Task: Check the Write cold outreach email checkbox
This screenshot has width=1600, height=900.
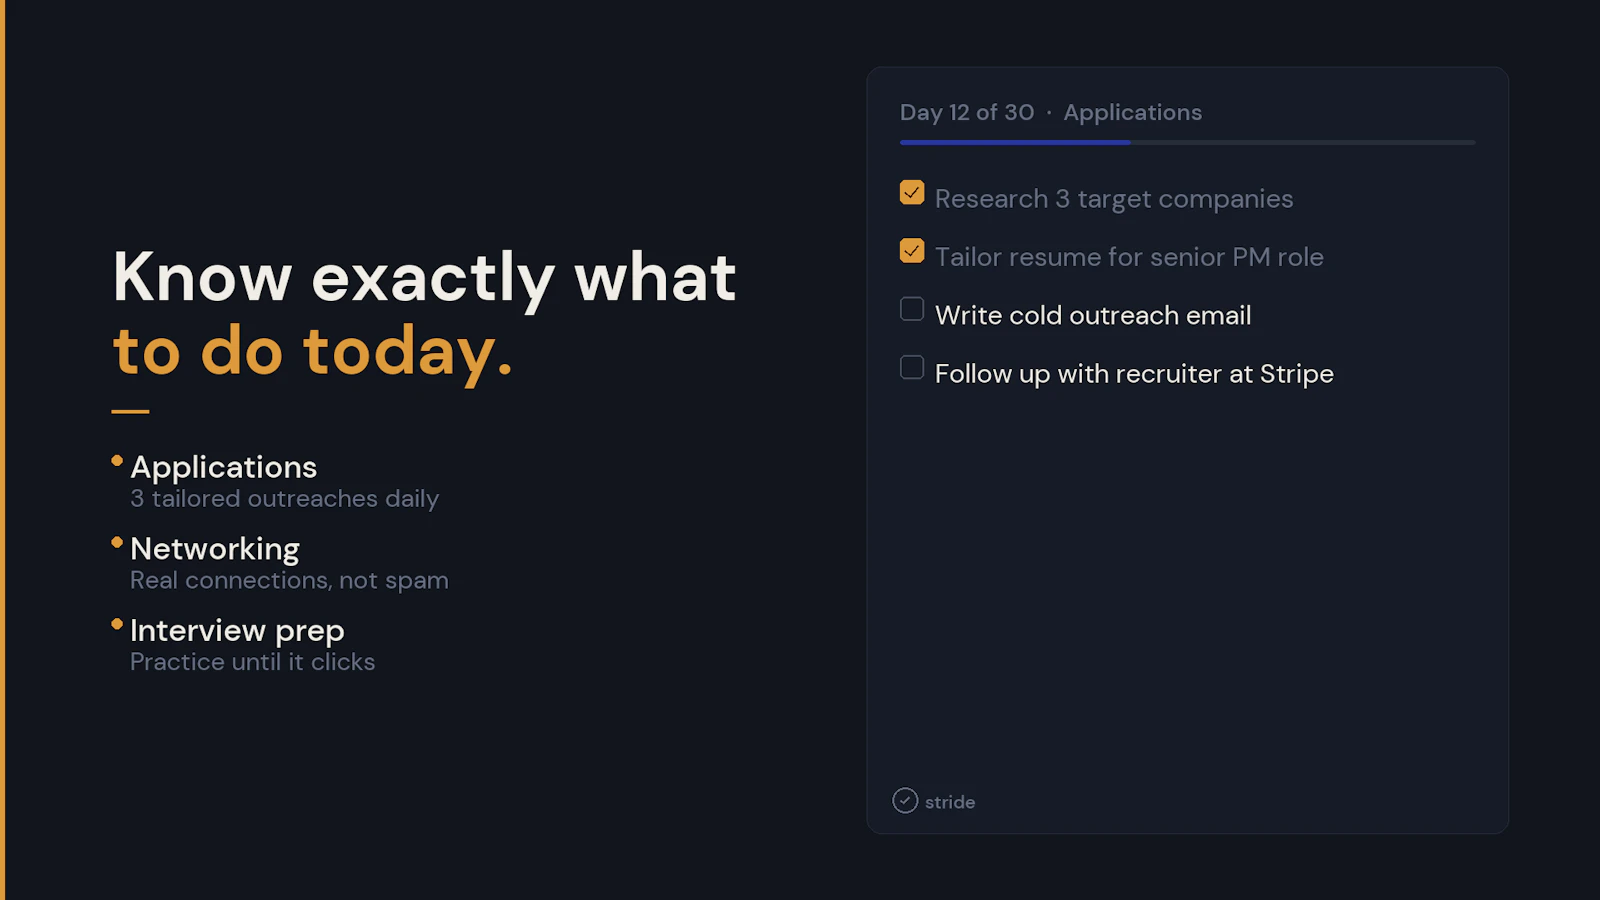Action: (912, 309)
